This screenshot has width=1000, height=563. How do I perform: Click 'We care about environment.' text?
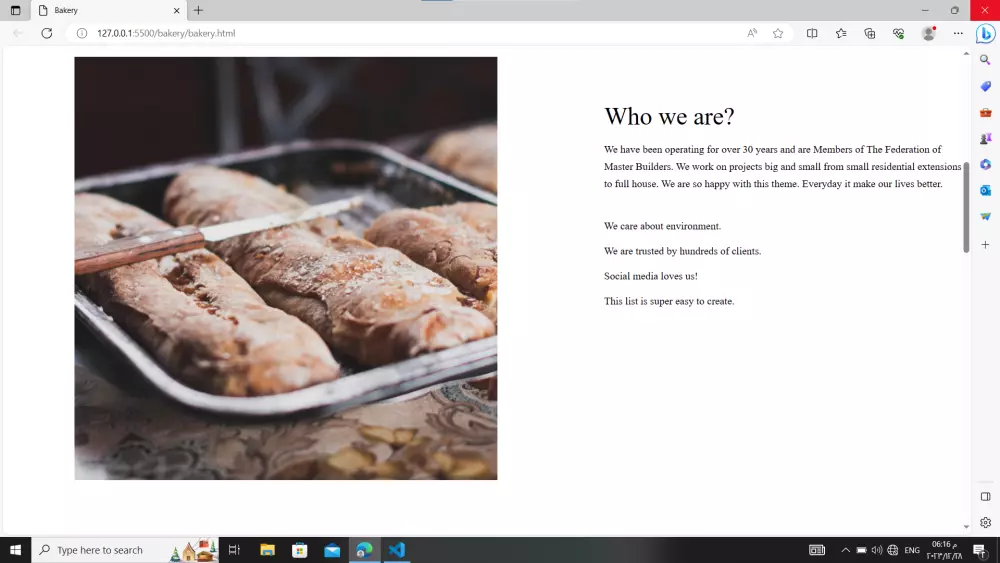662,226
